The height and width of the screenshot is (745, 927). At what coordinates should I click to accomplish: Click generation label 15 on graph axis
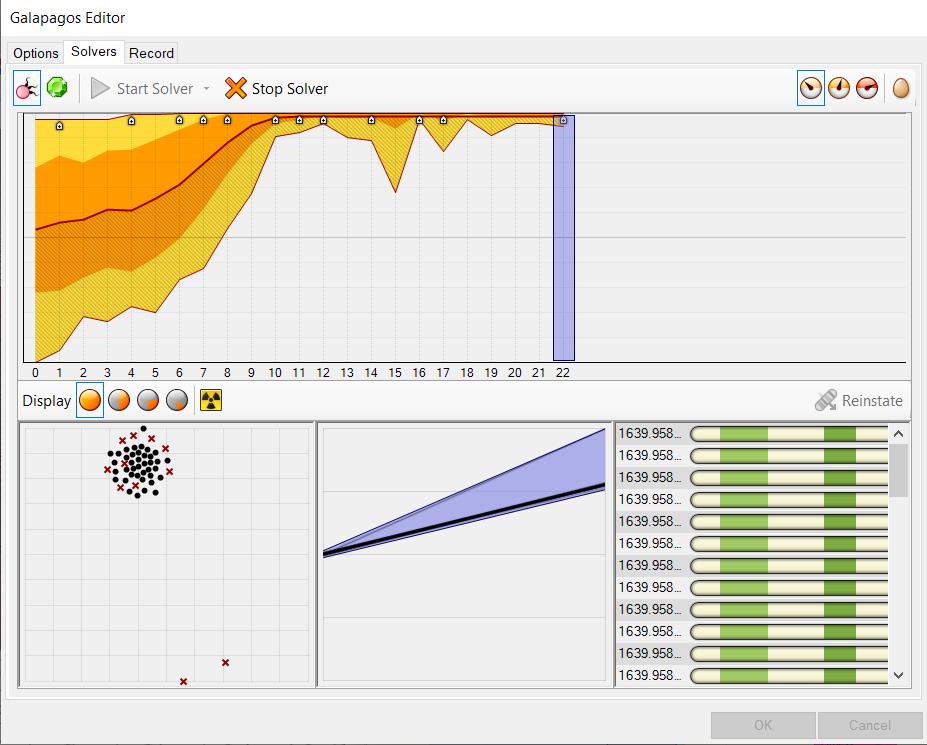click(395, 373)
